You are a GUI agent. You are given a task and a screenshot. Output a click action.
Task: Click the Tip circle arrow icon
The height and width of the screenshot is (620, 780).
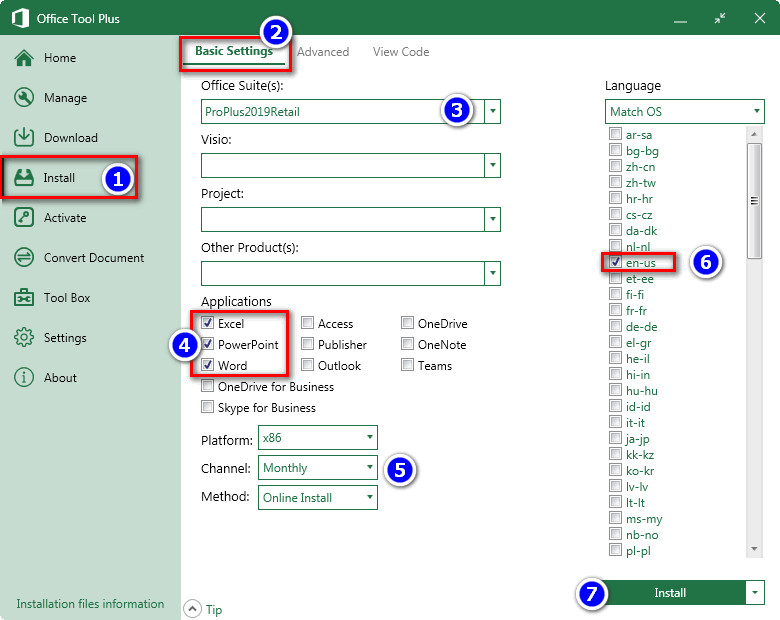tap(192, 609)
